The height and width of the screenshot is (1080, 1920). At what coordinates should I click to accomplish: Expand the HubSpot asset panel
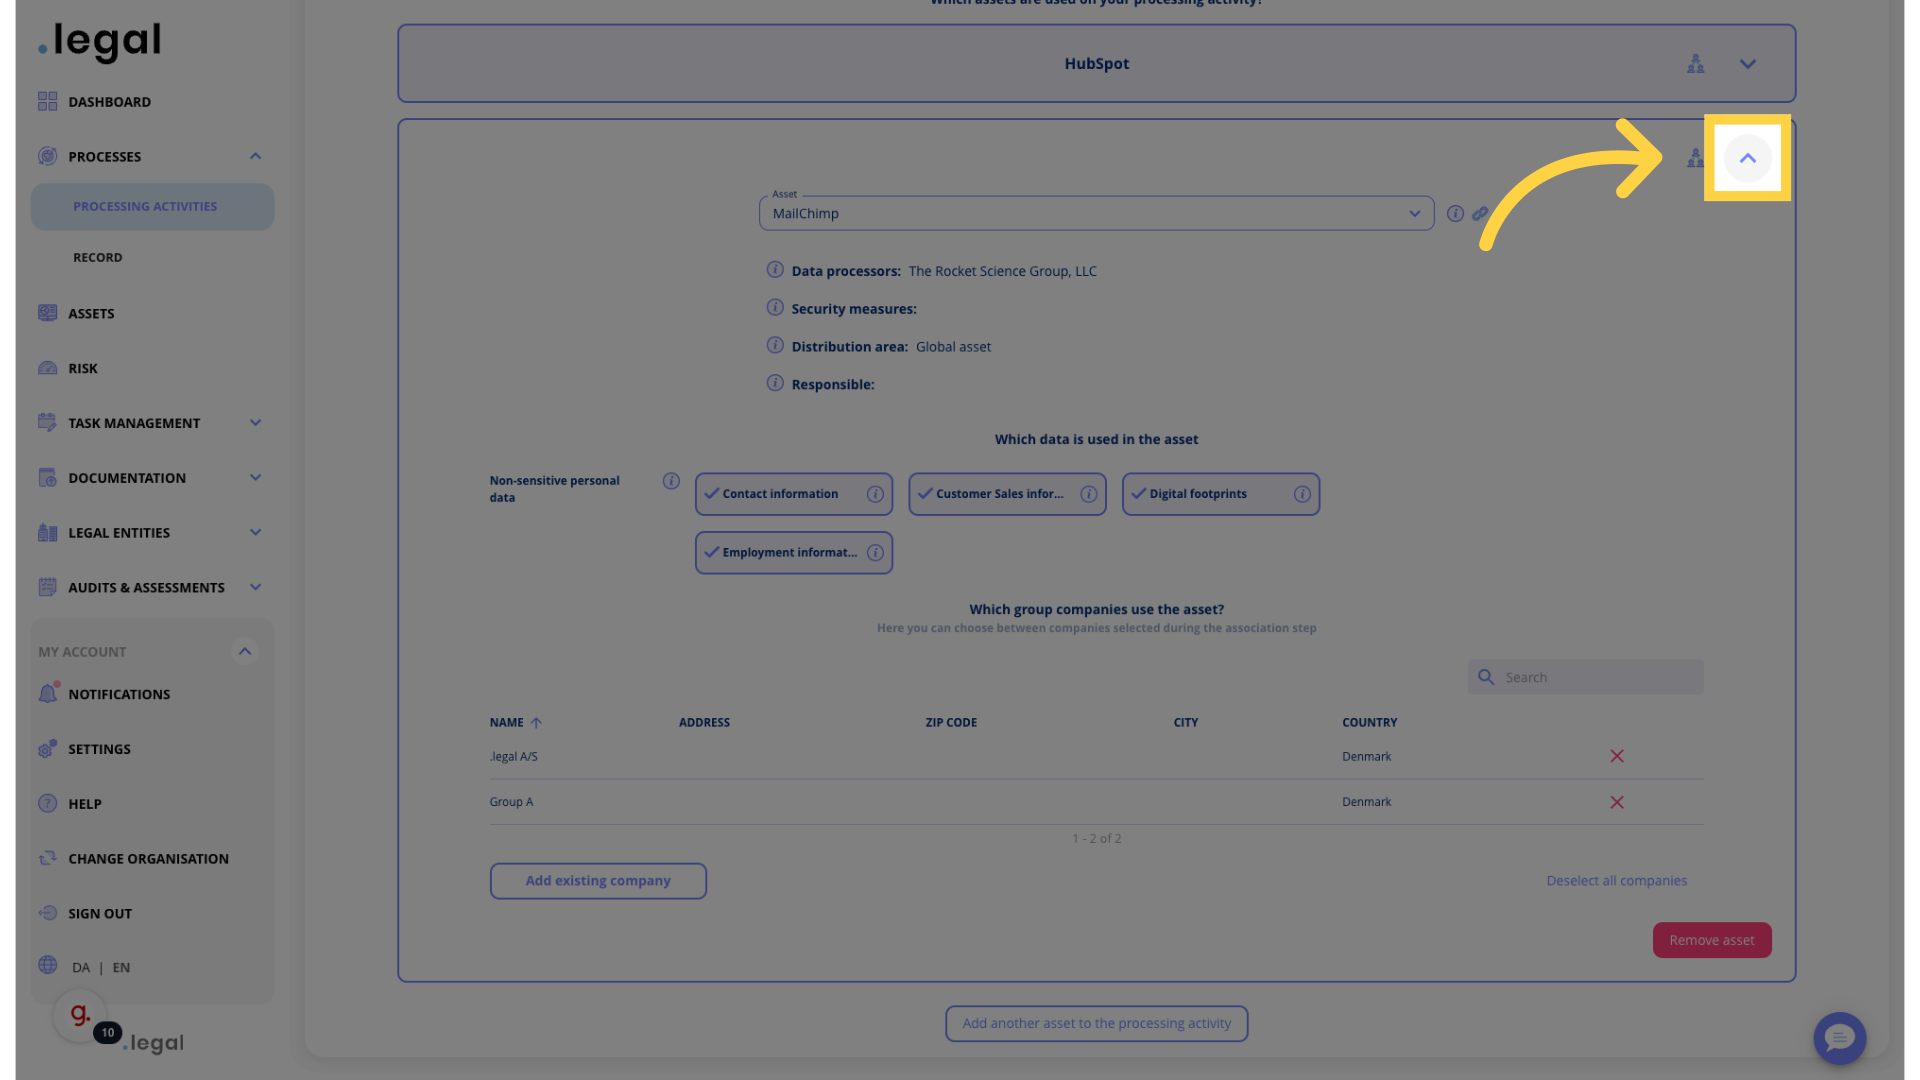[1748, 64]
